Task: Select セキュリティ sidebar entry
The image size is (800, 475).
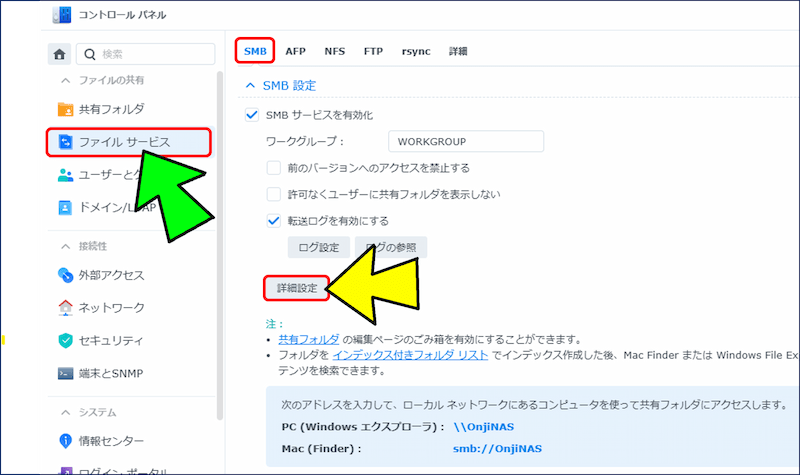Action: point(111,340)
